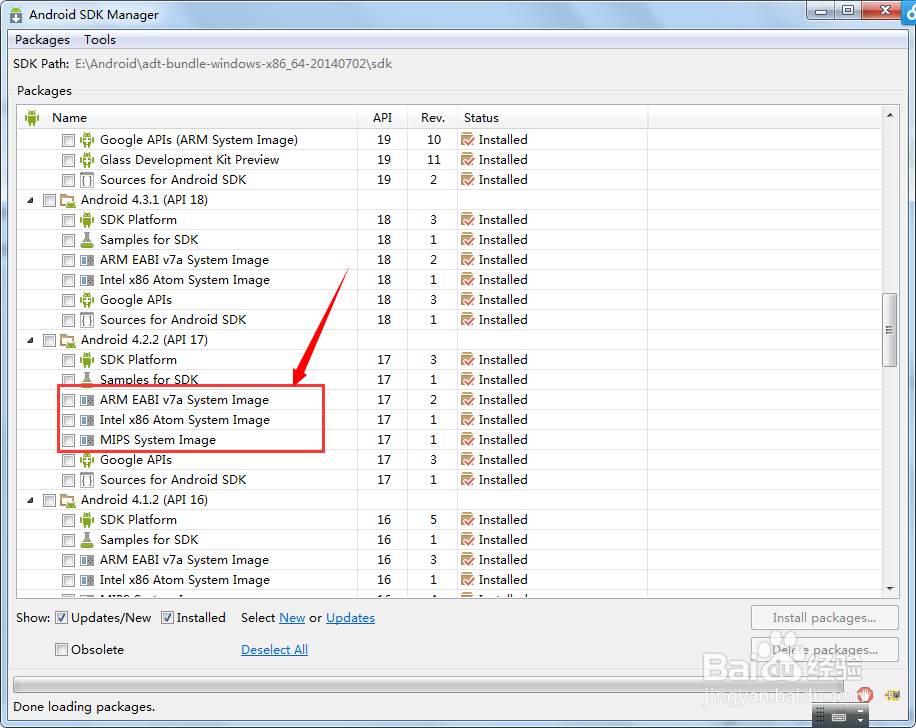Screen dimensions: 916x728
Task: Check the Intel x86 Atom API 17 checkbox
Action: [68, 420]
